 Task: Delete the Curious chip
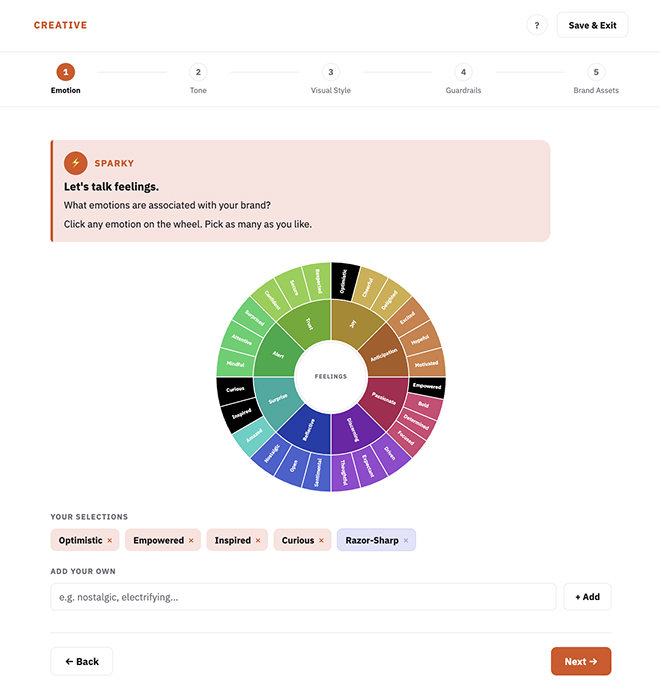coord(321,540)
